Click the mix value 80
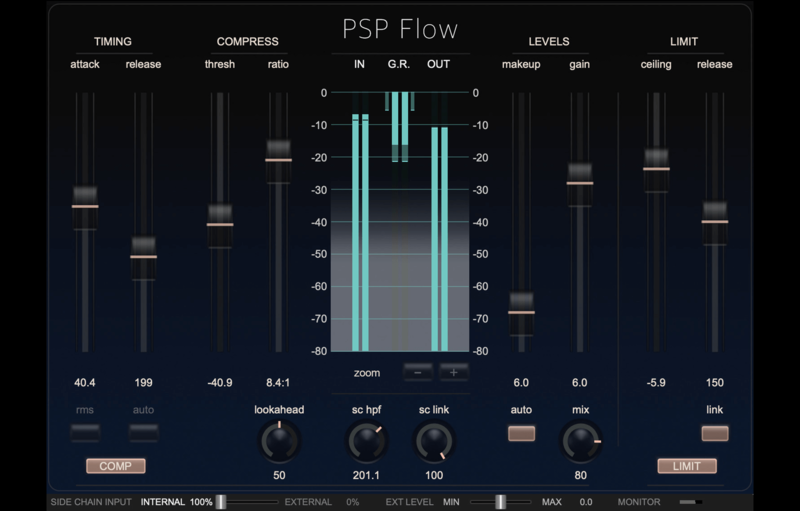 click(581, 475)
